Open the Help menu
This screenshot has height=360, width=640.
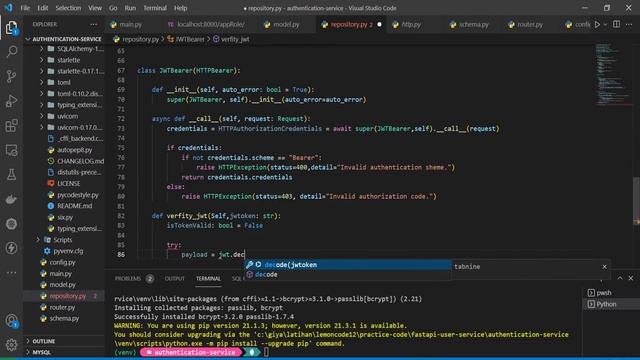[x=180, y=8]
